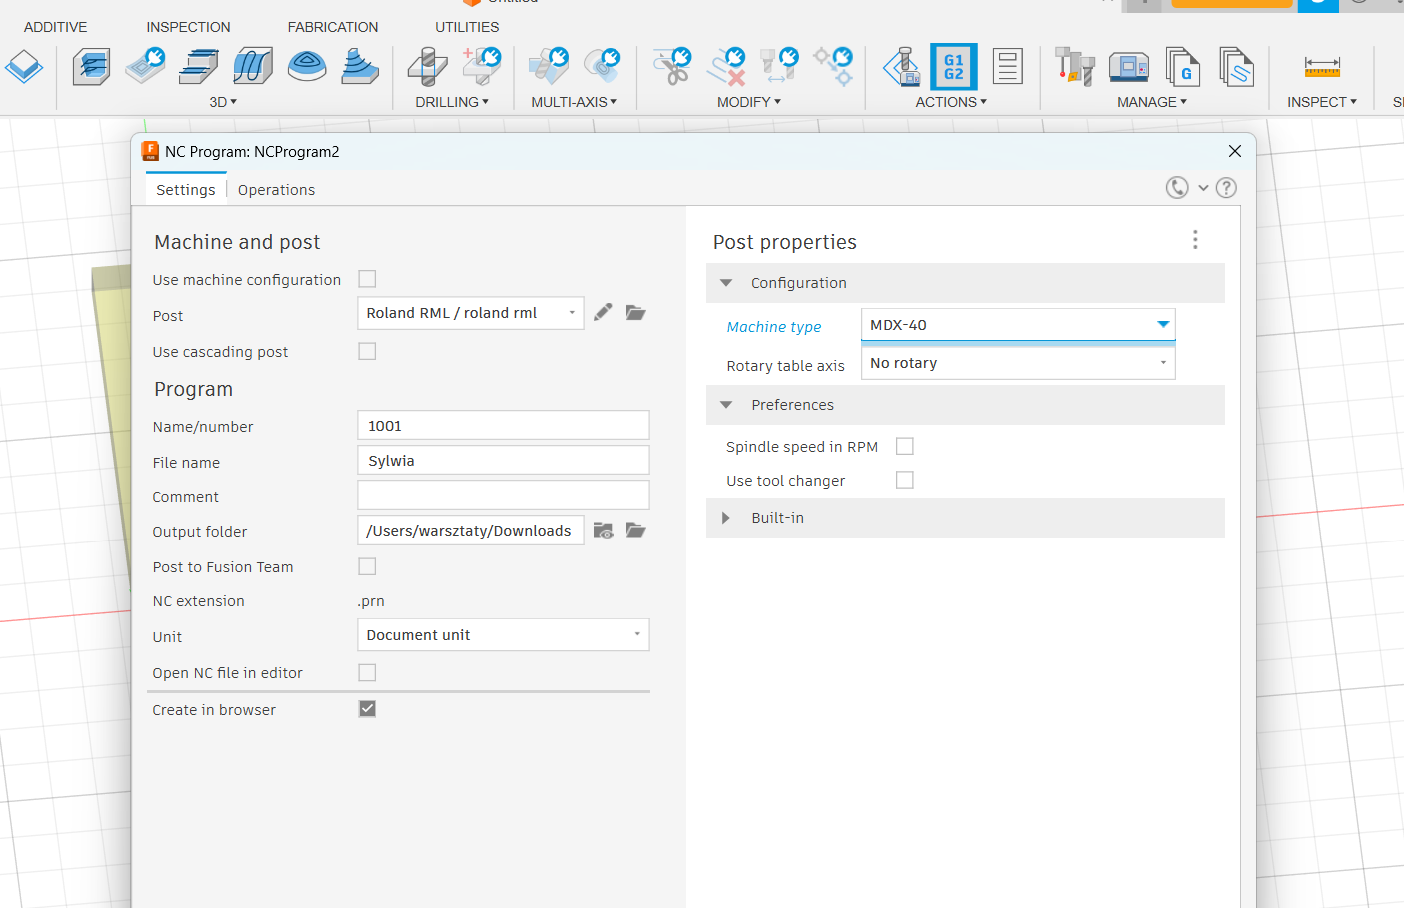Tick Open NC file in editor checkbox
The height and width of the screenshot is (908, 1404).
[367, 672]
